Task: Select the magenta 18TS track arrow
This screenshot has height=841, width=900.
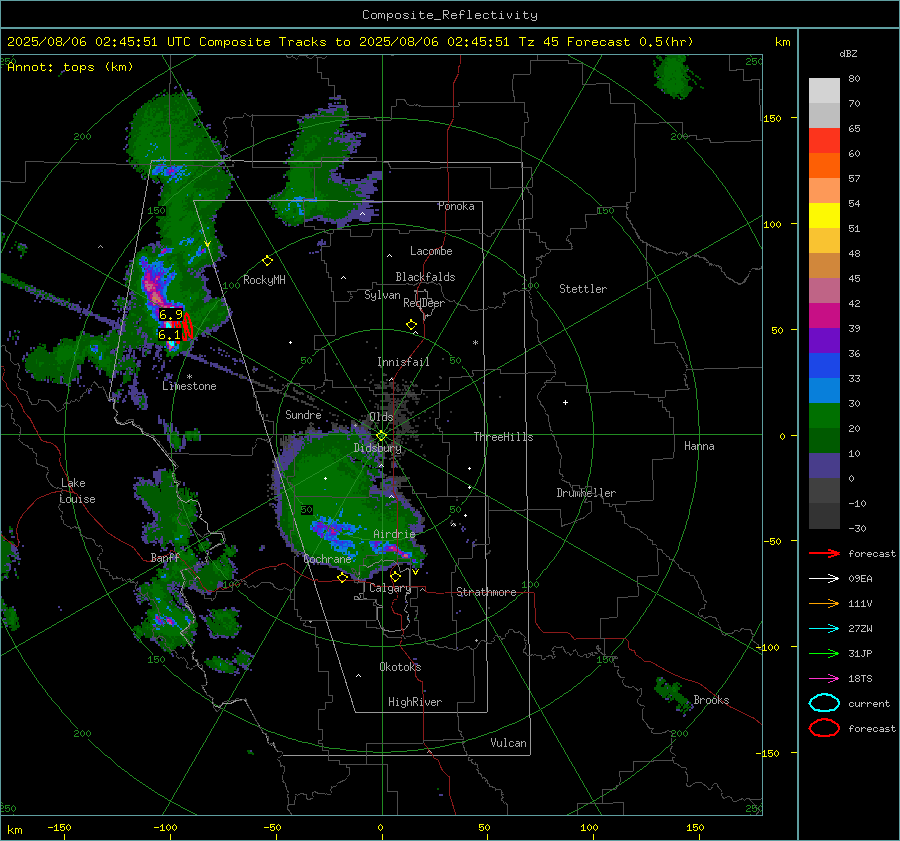Action: 824,679
